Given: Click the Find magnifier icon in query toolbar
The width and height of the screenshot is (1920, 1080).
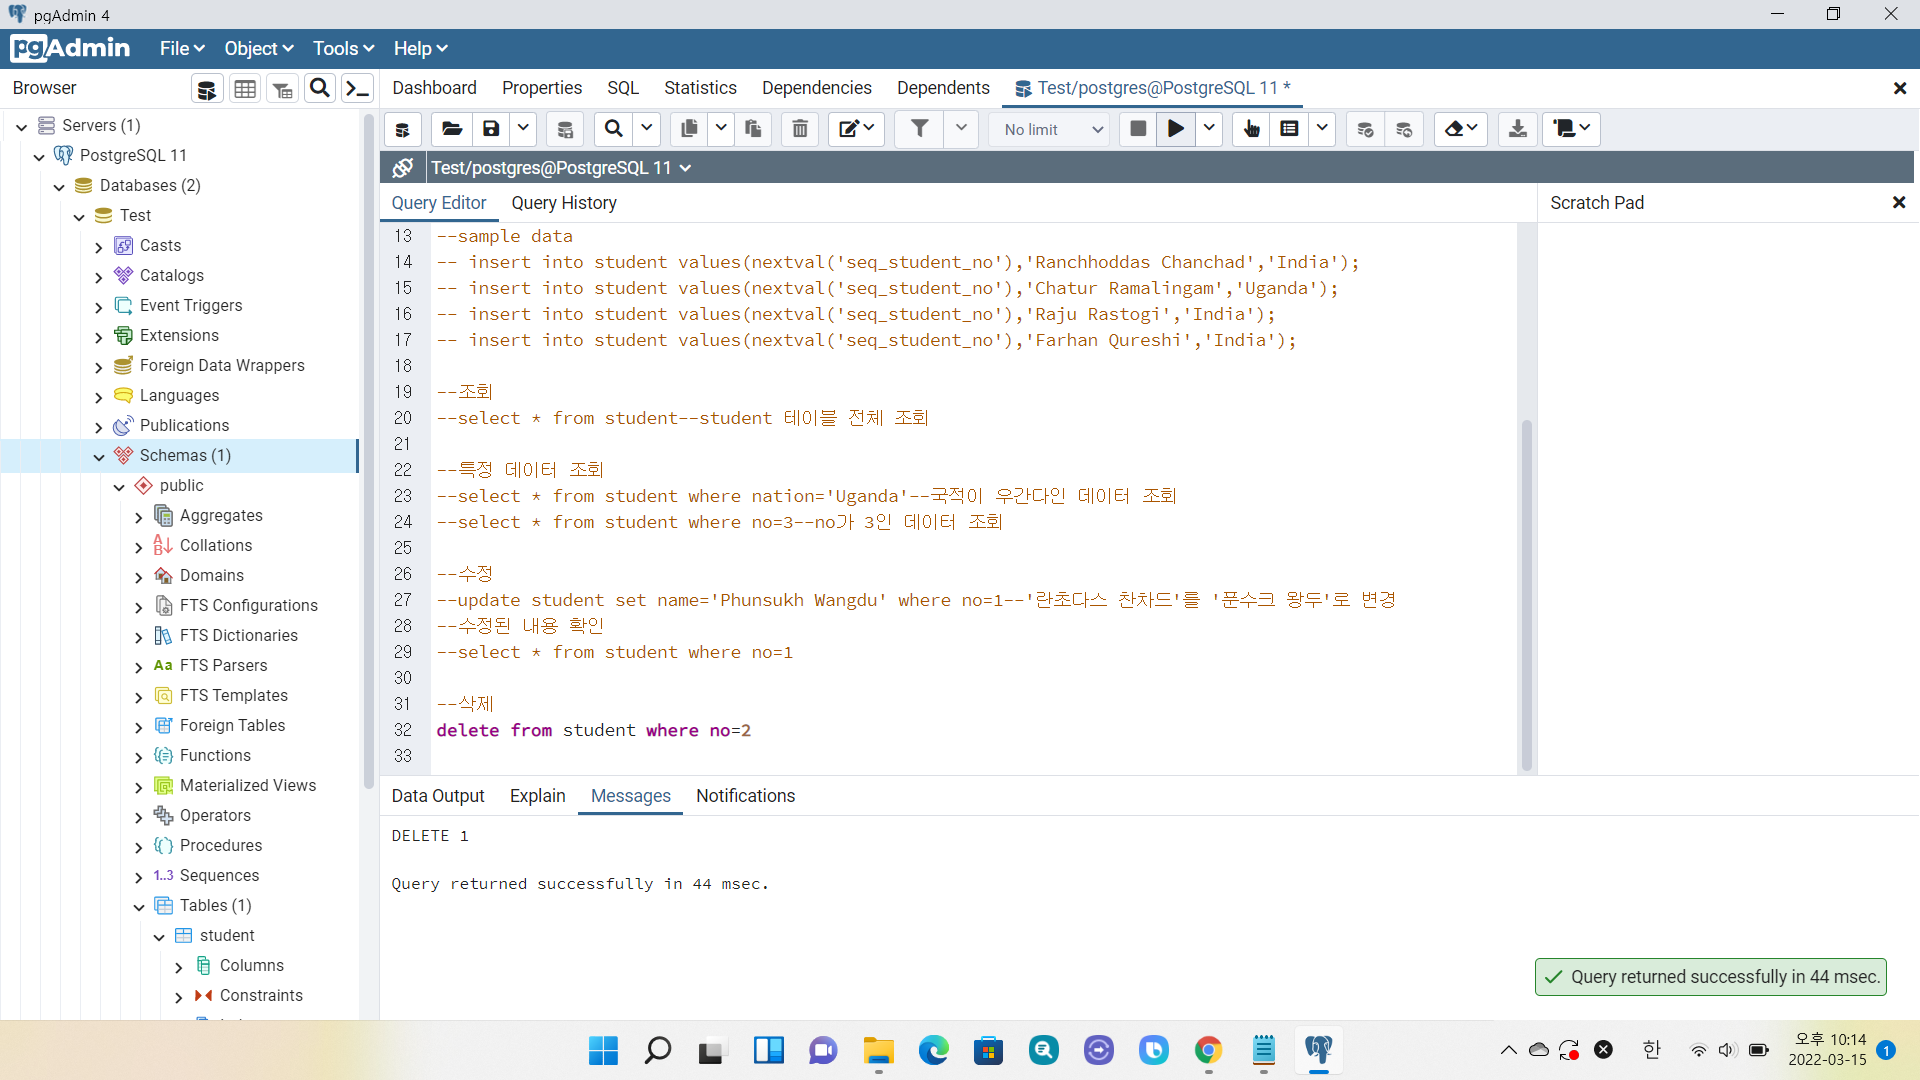Looking at the screenshot, I should 614,129.
